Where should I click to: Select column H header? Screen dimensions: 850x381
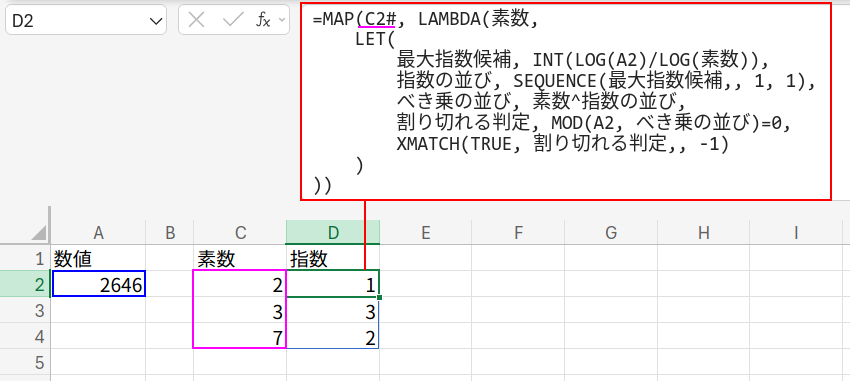pyautogui.click(x=703, y=233)
